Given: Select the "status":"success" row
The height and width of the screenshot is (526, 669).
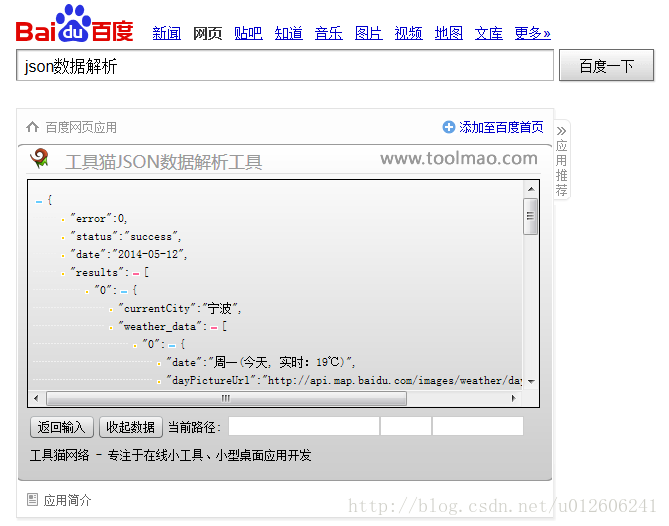Looking at the screenshot, I should click(125, 236).
